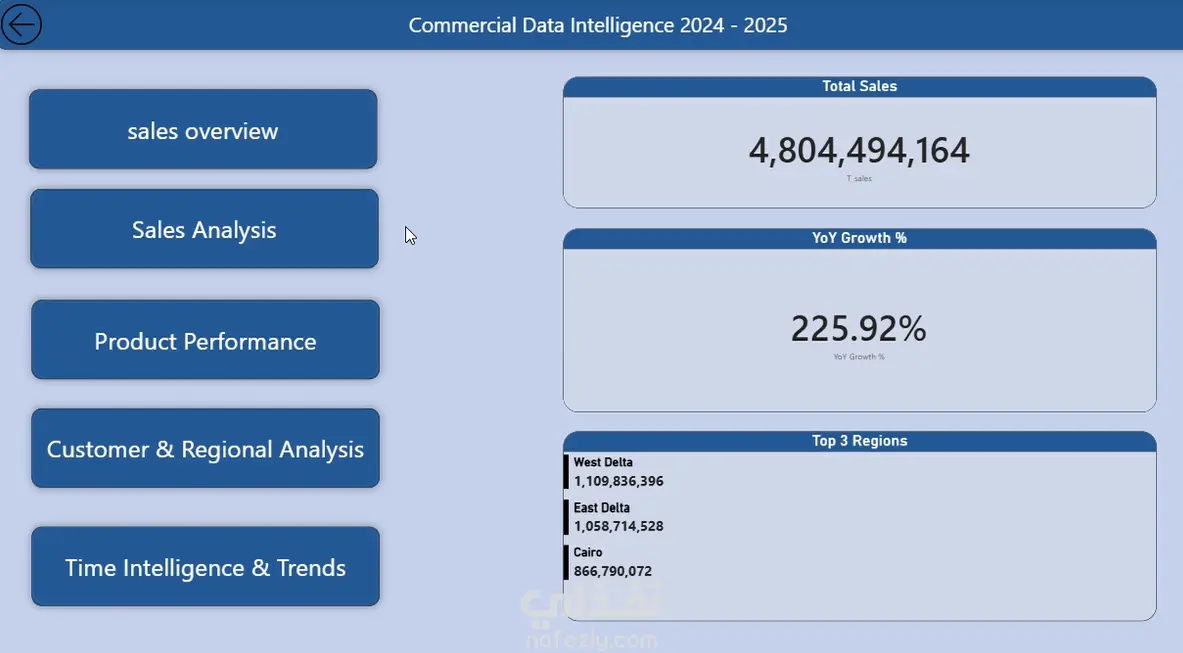This screenshot has width=1183, height=653.
Task: Click the 225.92% growth value
Action: click(x=859, y=329)
